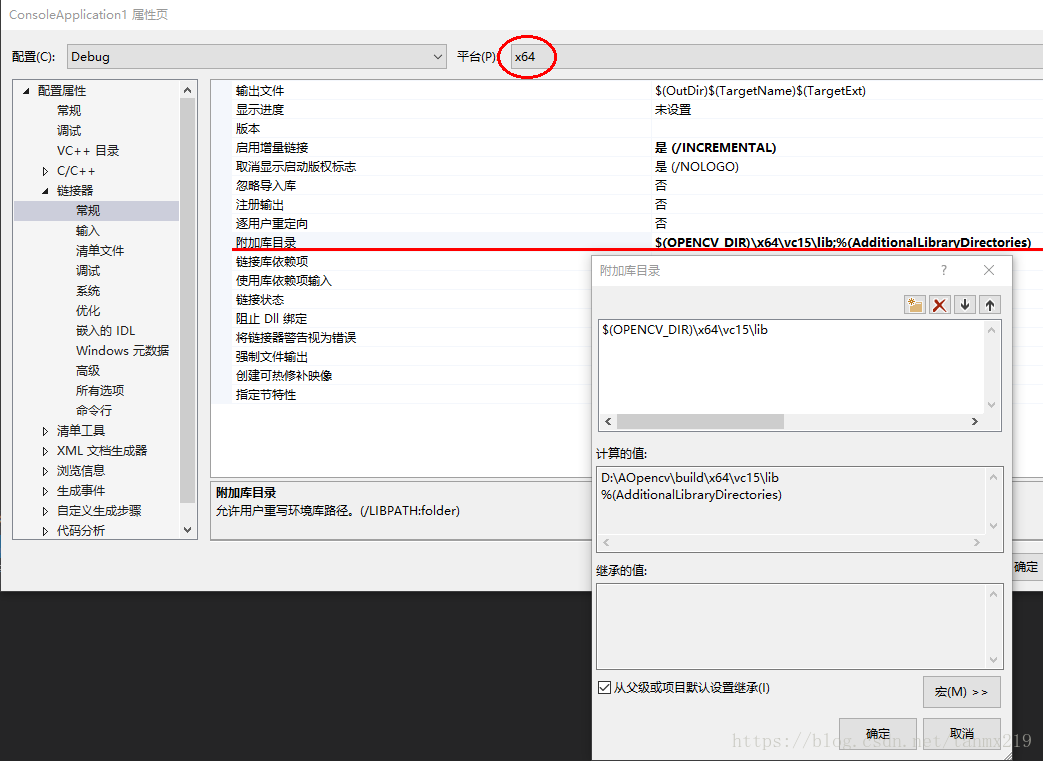This screenshot has height=761, width=1043.
Task: Click the 是 (/INCREMENTAL) value
Action: [x=715, y=148]
